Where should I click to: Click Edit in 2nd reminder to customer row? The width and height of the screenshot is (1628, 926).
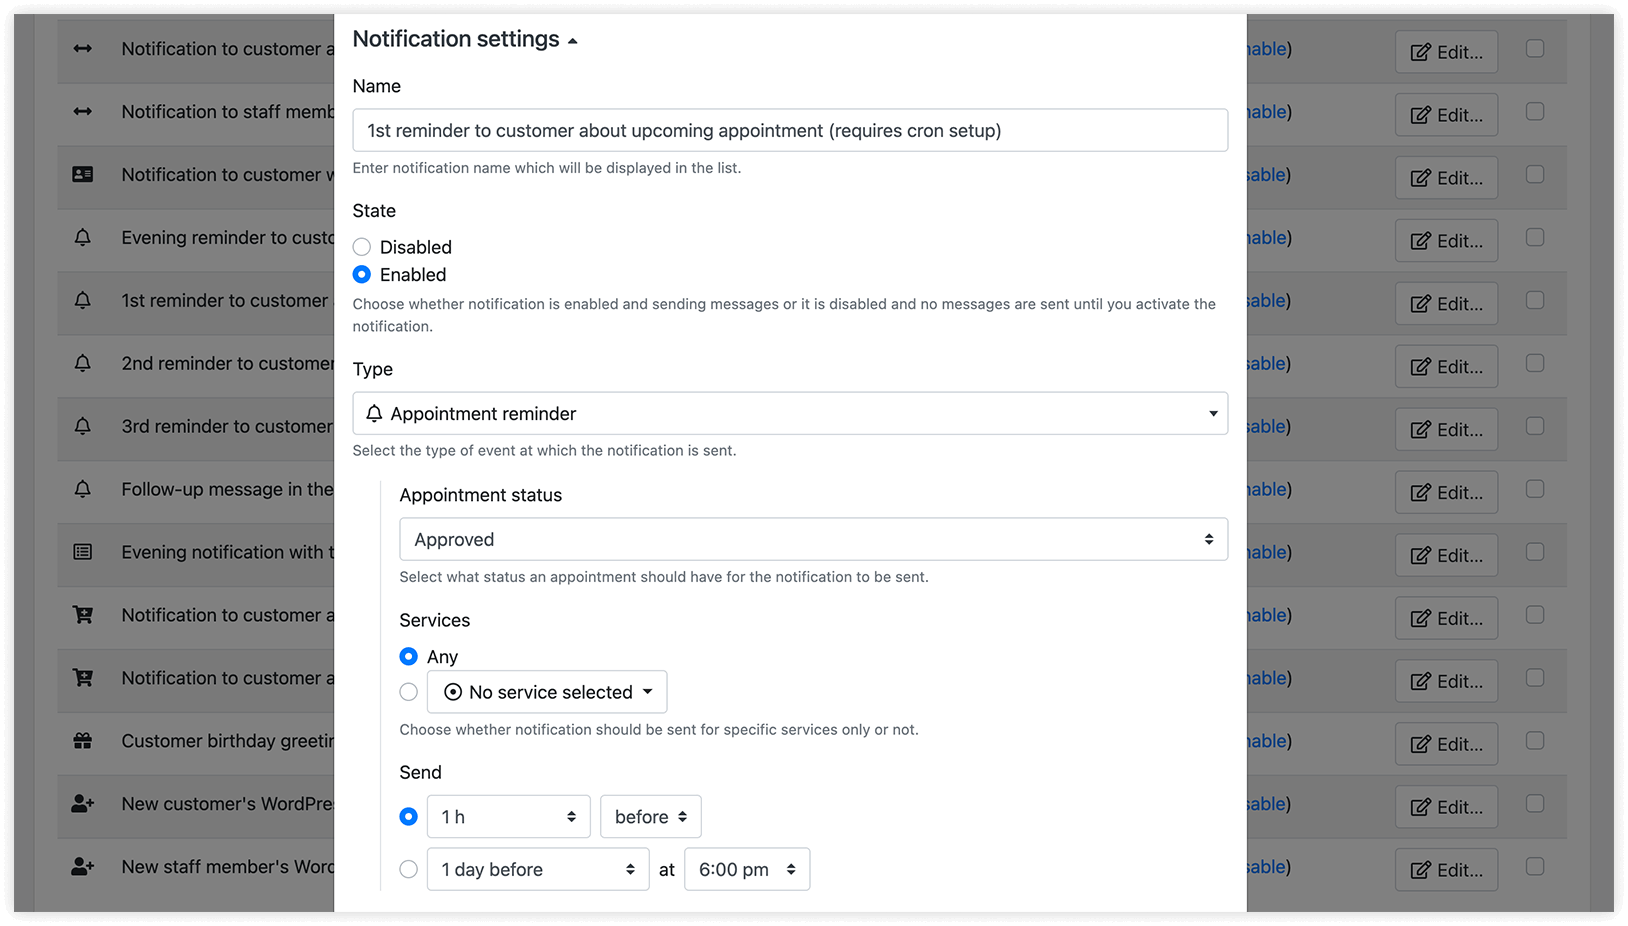click(1446, 367)
